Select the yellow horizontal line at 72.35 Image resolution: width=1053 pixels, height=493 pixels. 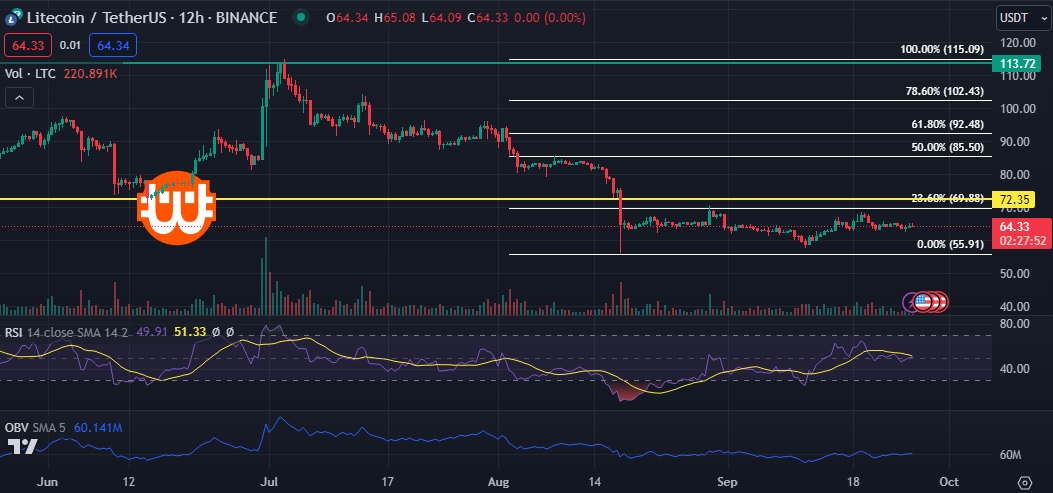(497, 199)
